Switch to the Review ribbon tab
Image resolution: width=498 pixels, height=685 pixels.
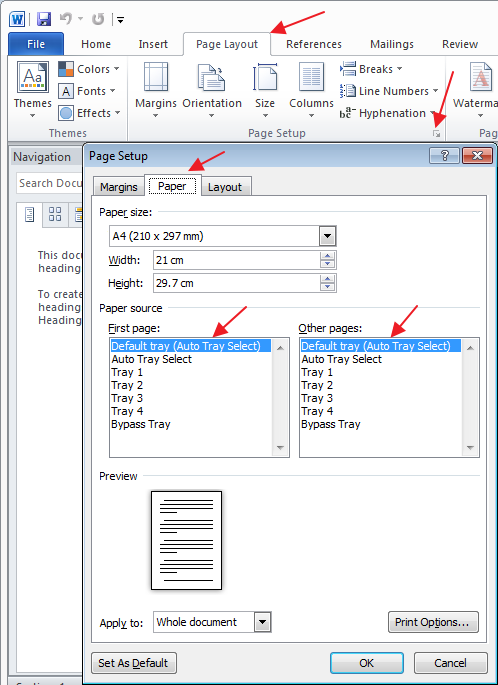[x=460, y=44]
